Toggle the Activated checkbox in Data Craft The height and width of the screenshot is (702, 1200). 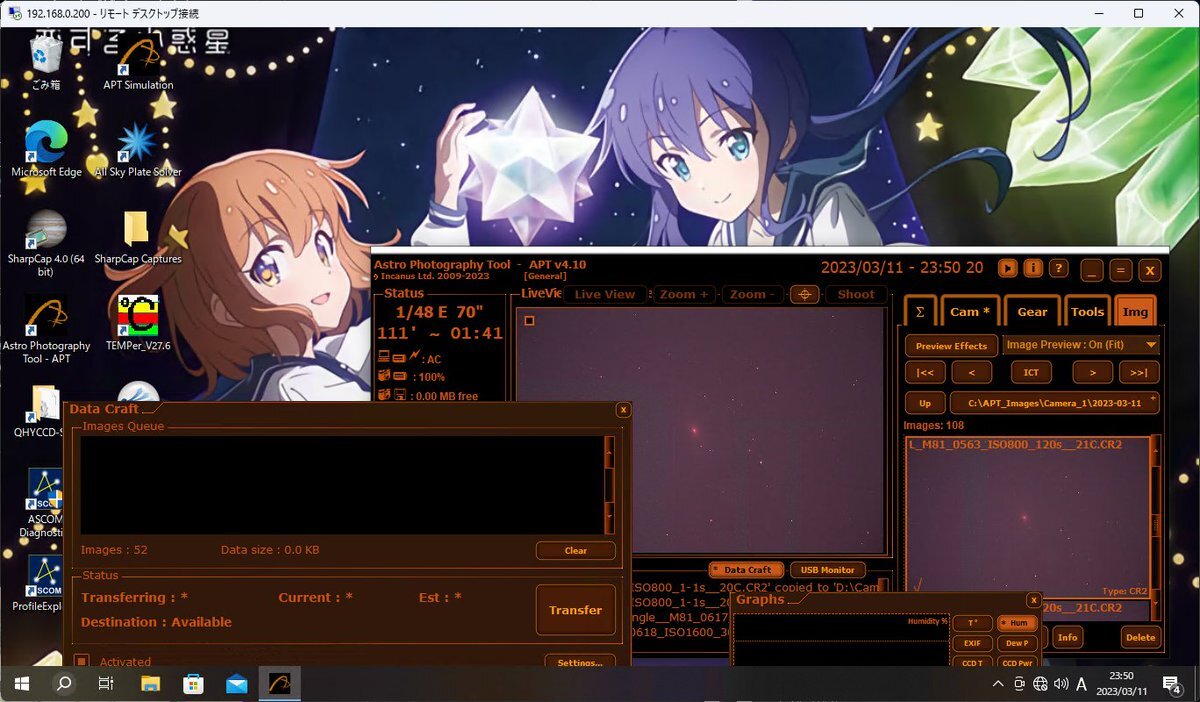point(82,661)
